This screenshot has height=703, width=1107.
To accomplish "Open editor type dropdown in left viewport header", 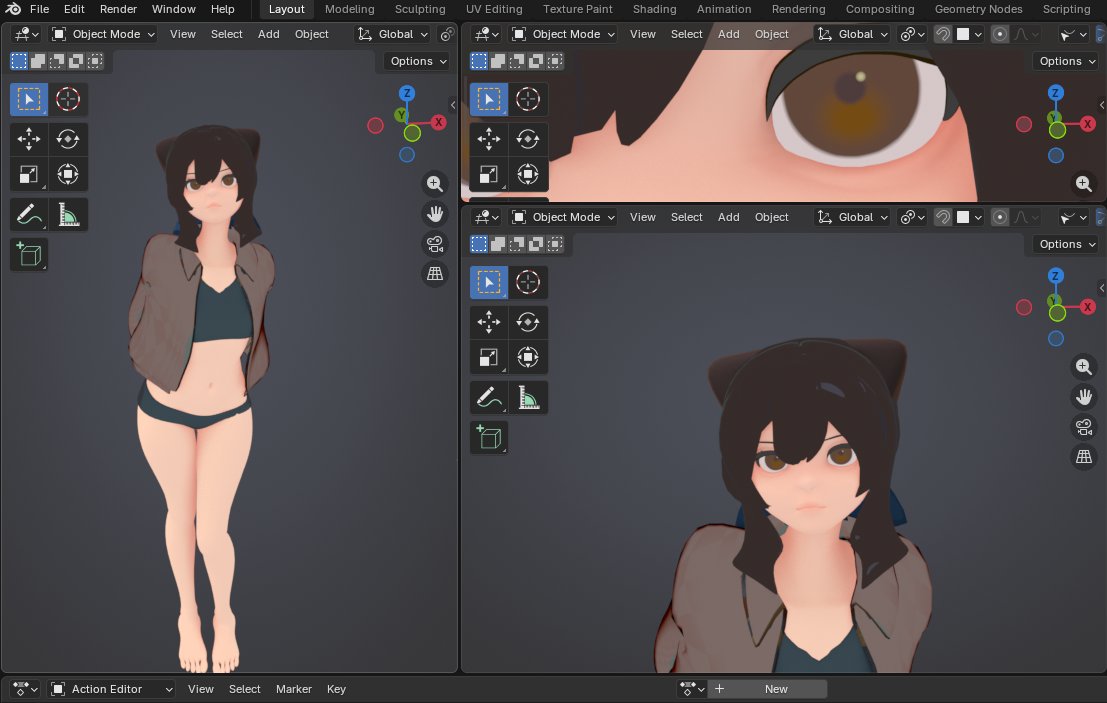I will pos(27,34).
